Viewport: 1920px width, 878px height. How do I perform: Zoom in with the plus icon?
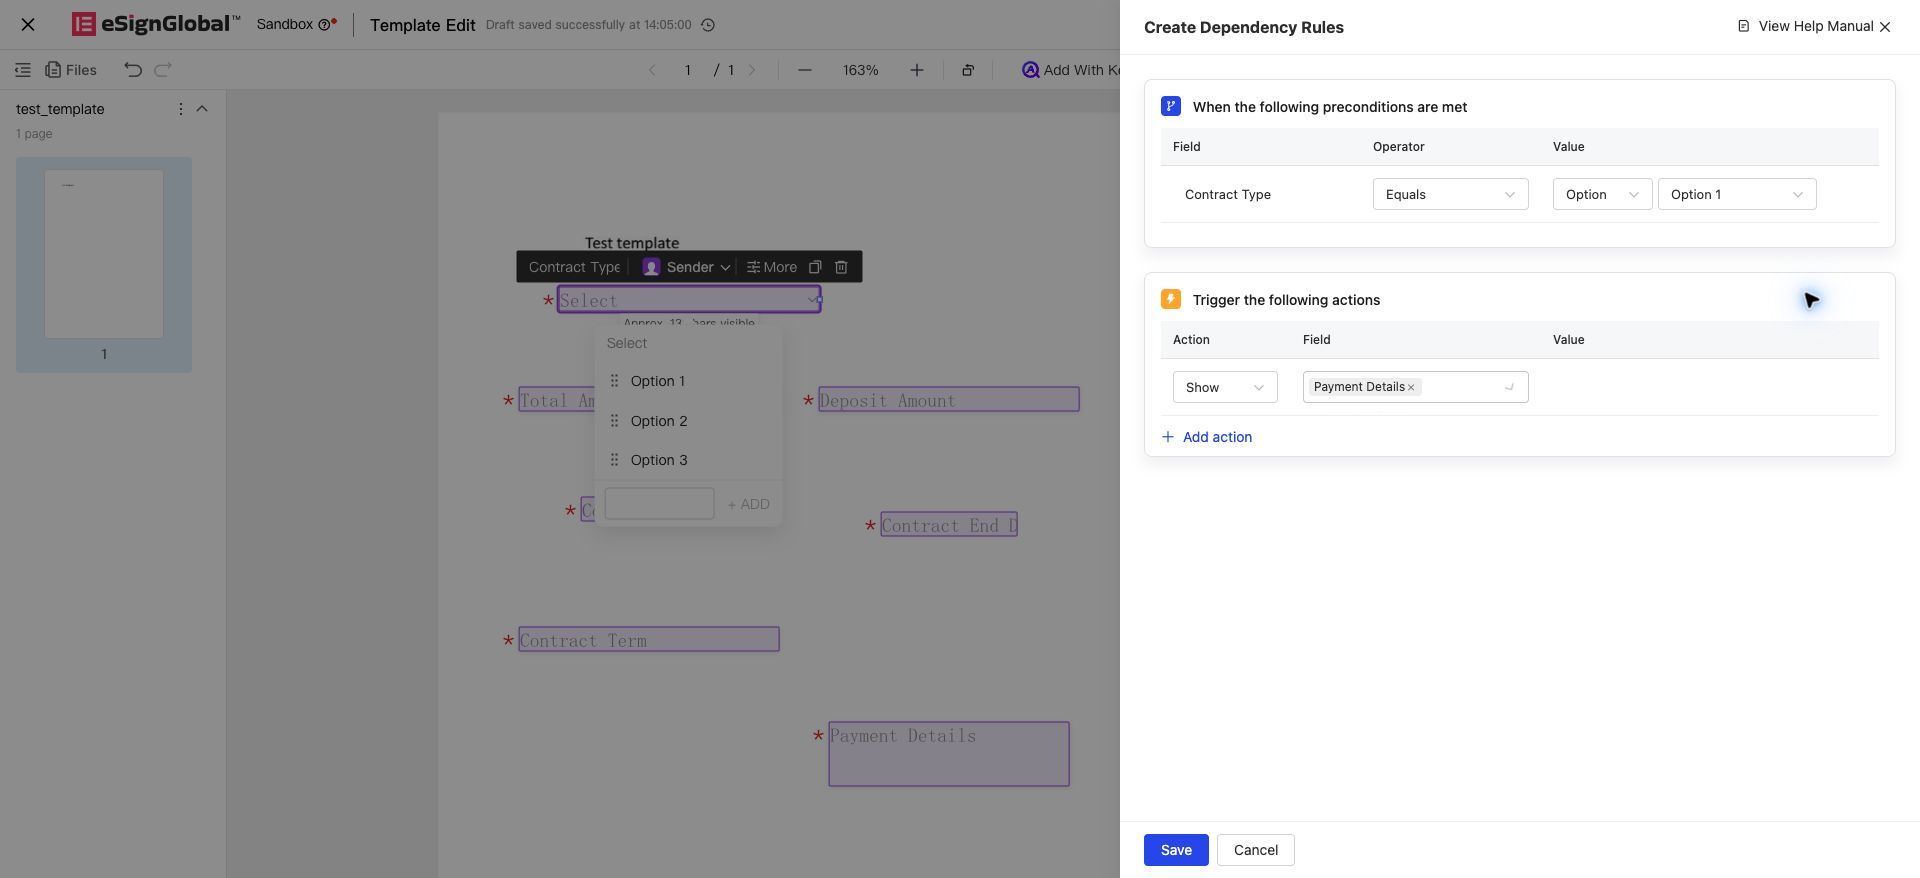(916, 70)
